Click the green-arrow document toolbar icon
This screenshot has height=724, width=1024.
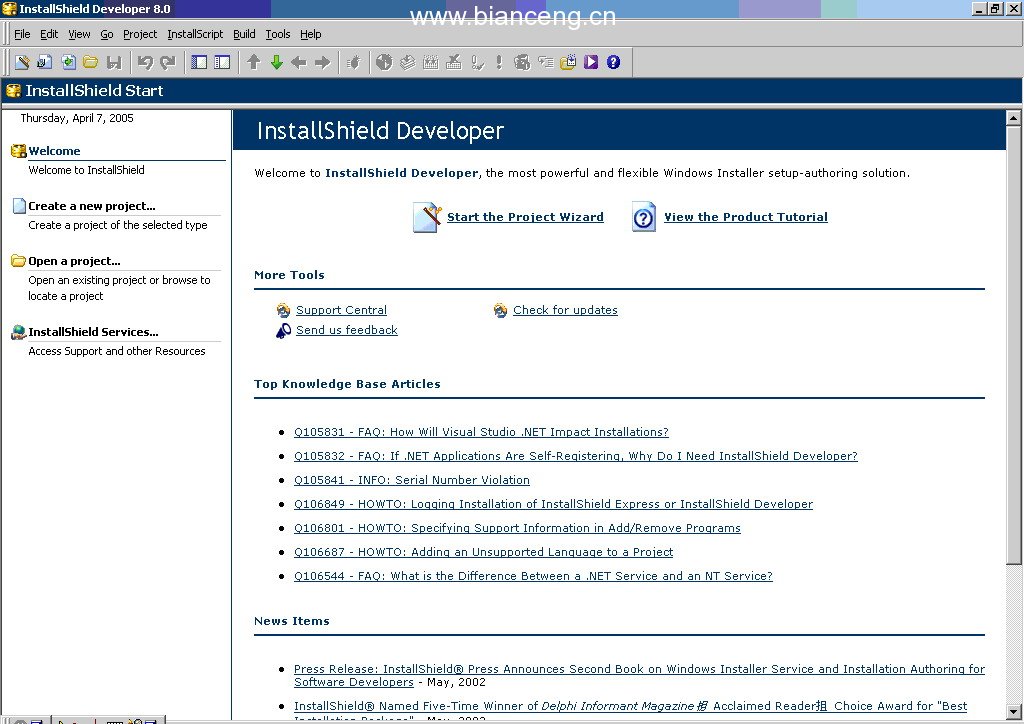tap(68, 62)
